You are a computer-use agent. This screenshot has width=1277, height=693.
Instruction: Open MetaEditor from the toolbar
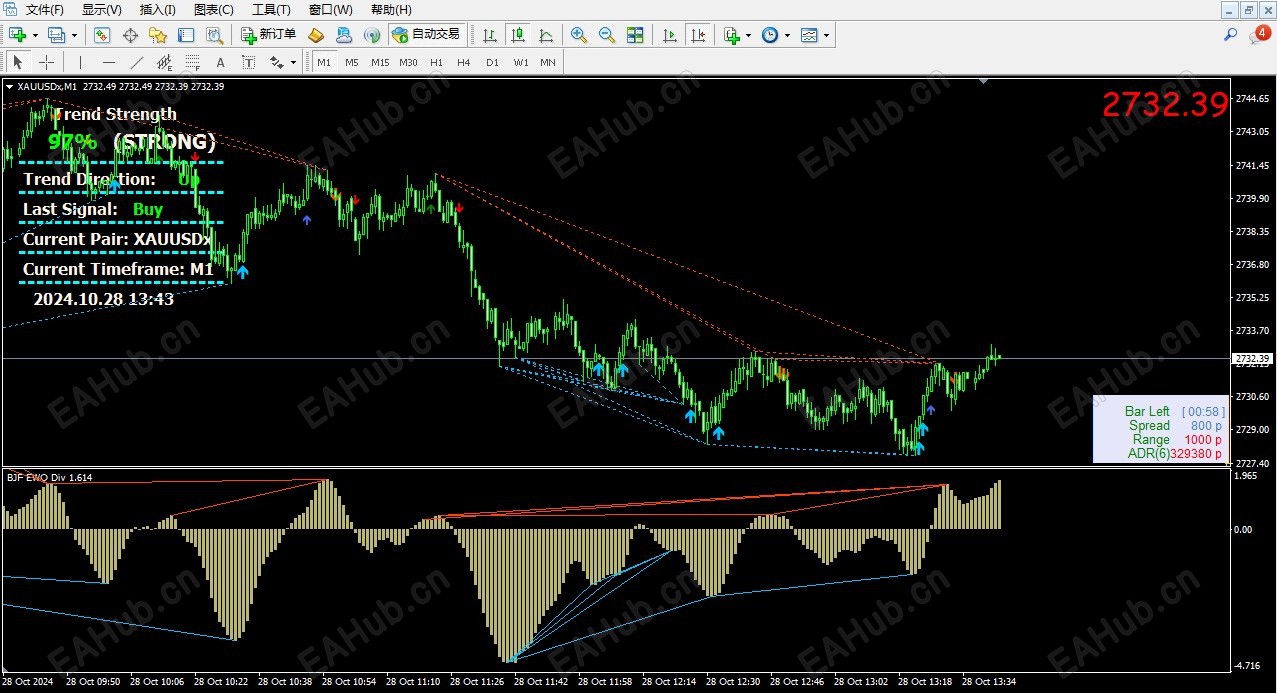point(316,35)
